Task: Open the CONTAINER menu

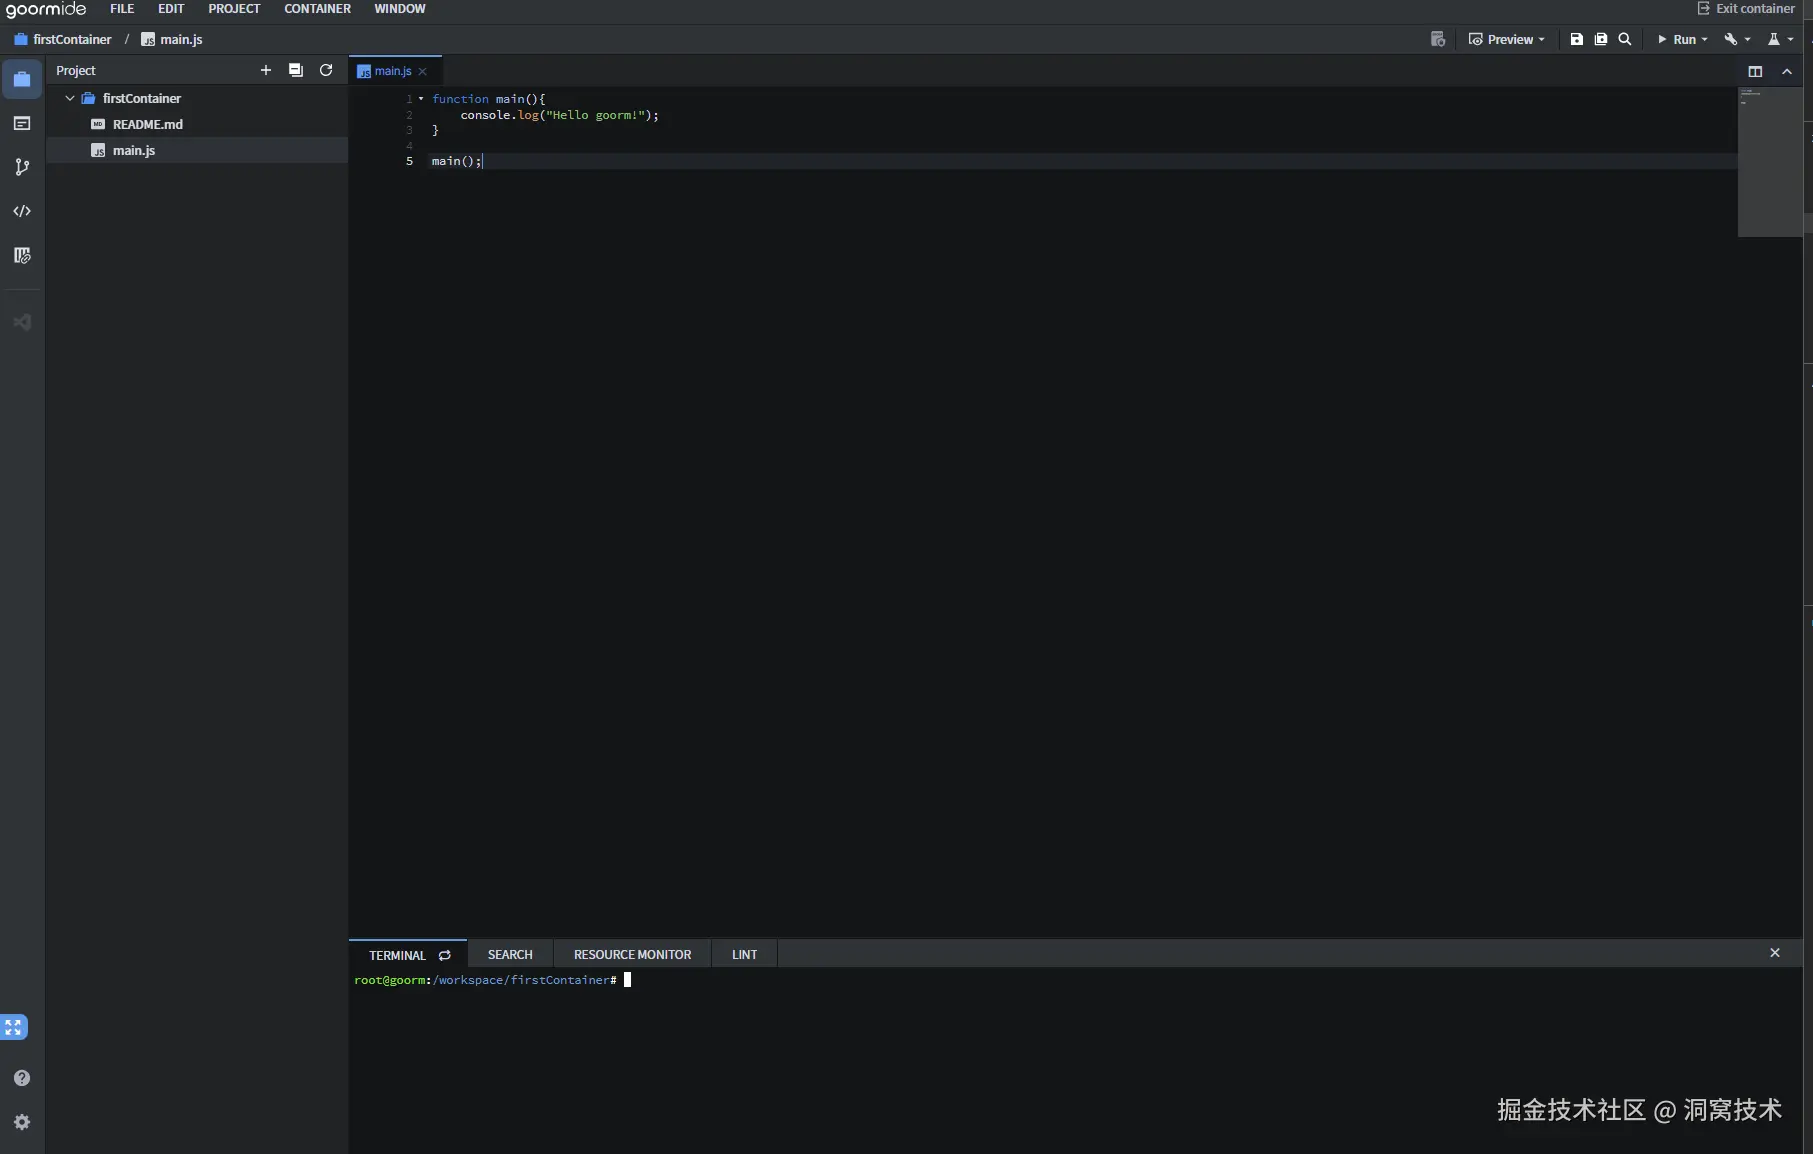Action: 317,9
